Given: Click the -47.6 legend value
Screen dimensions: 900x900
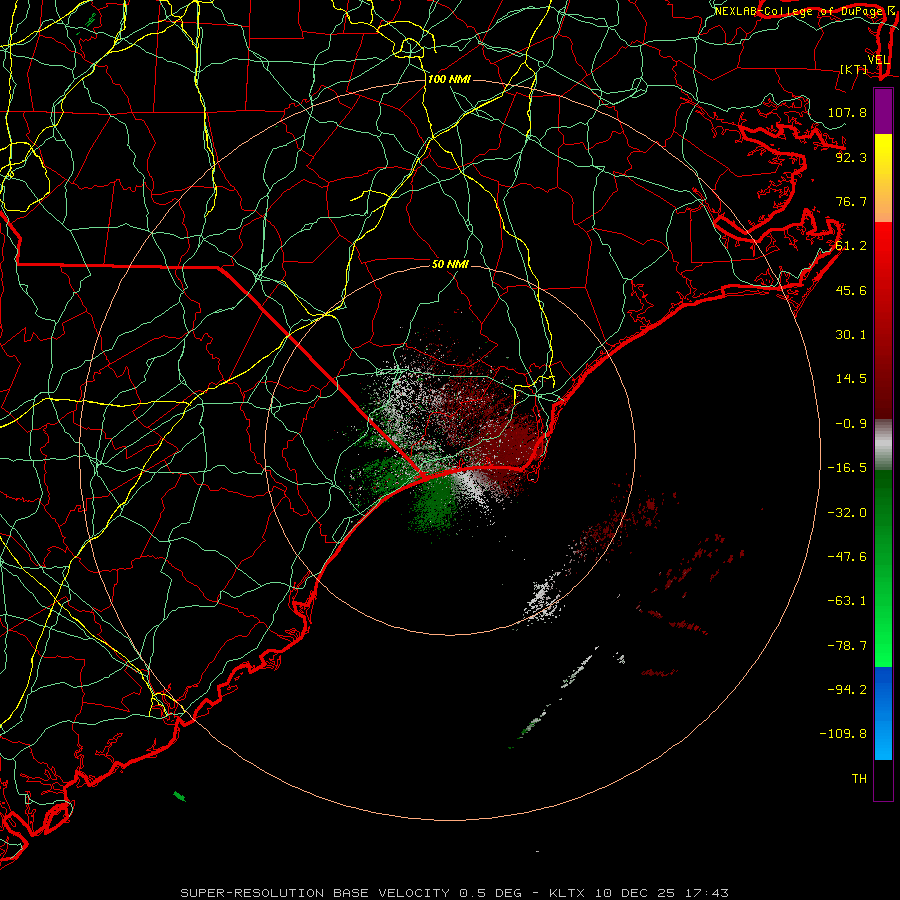Looking at the screenshot, I should point(847,557).
